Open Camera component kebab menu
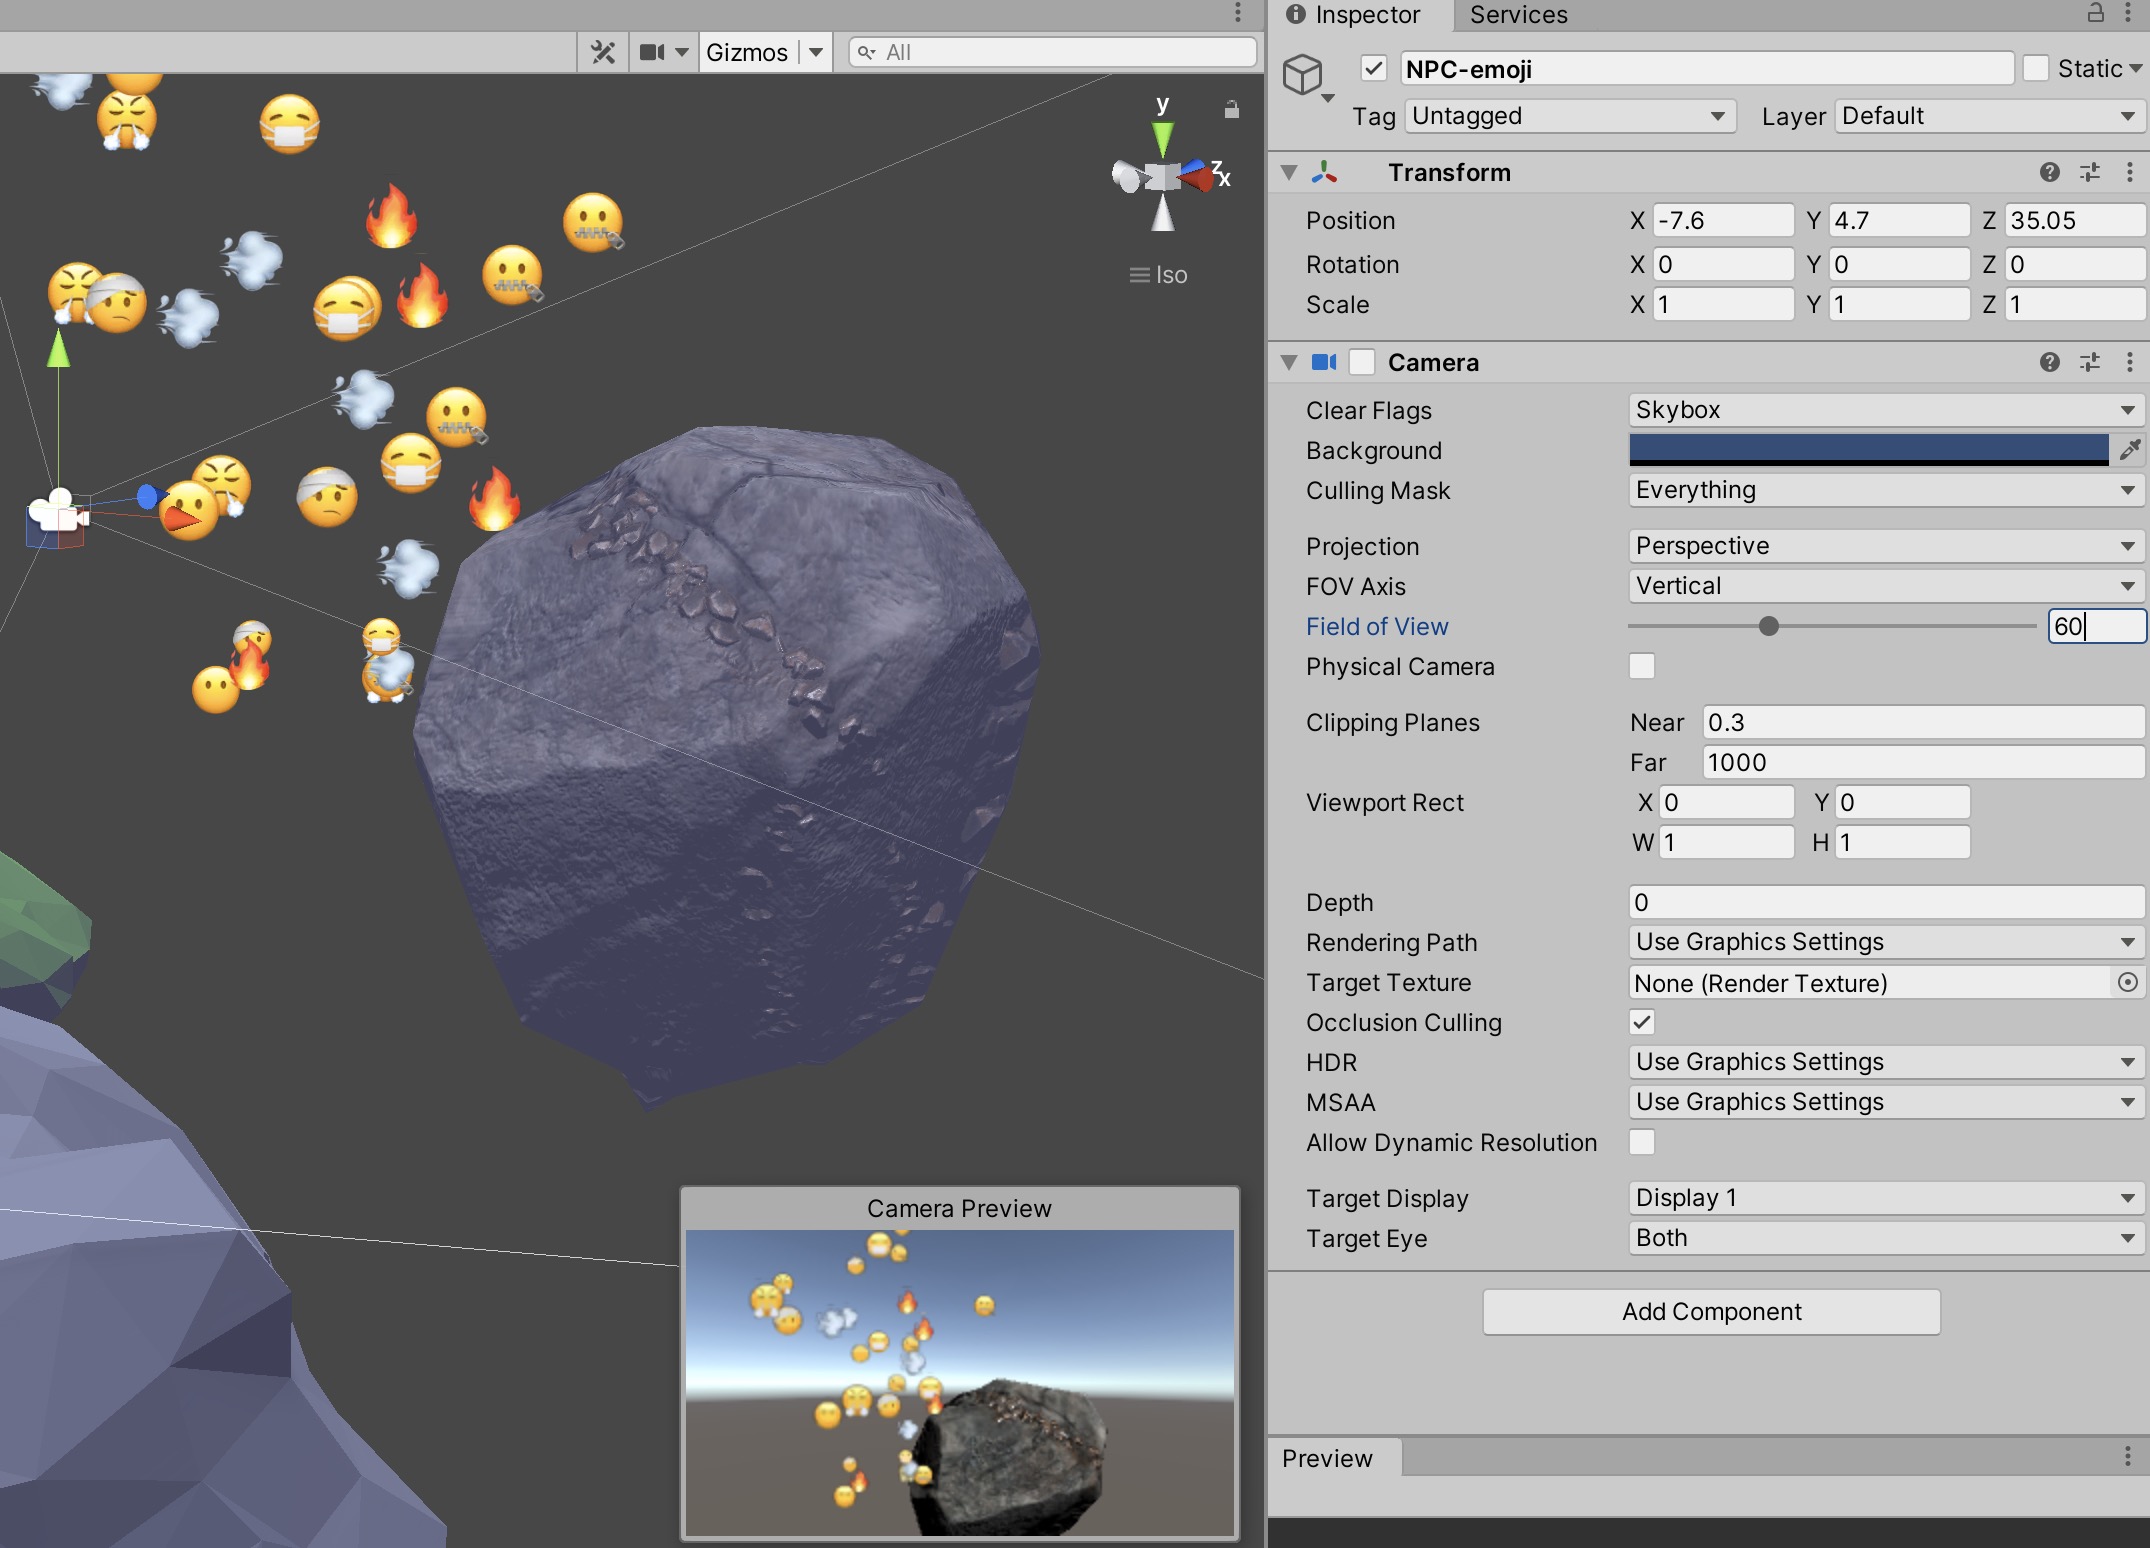This screenshot has height=1548, width=2150. pyautogui.click(x=2130, y=362)
